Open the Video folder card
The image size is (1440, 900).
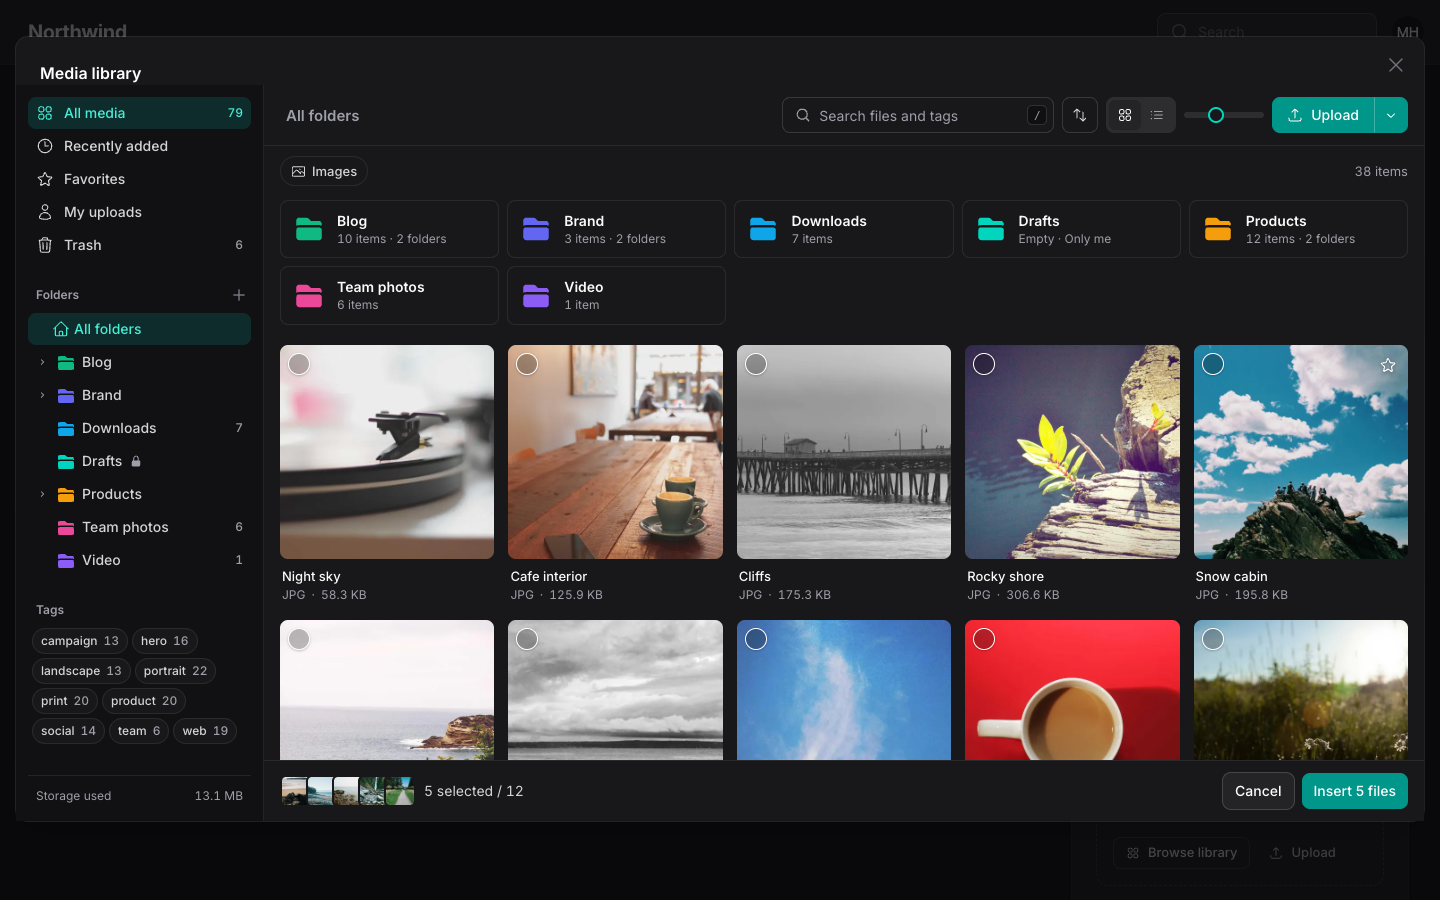[616, 295]
